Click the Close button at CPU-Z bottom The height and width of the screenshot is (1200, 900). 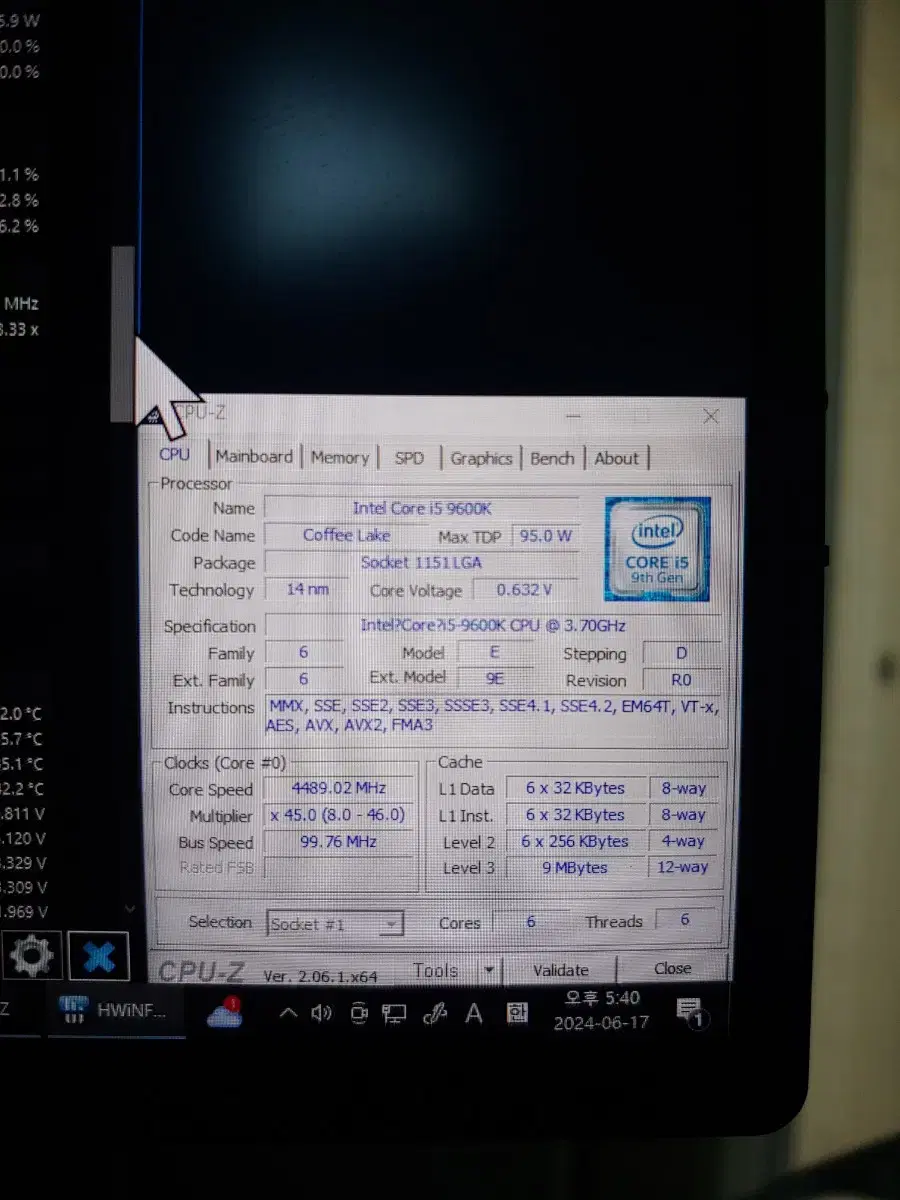tap(672, 969)
